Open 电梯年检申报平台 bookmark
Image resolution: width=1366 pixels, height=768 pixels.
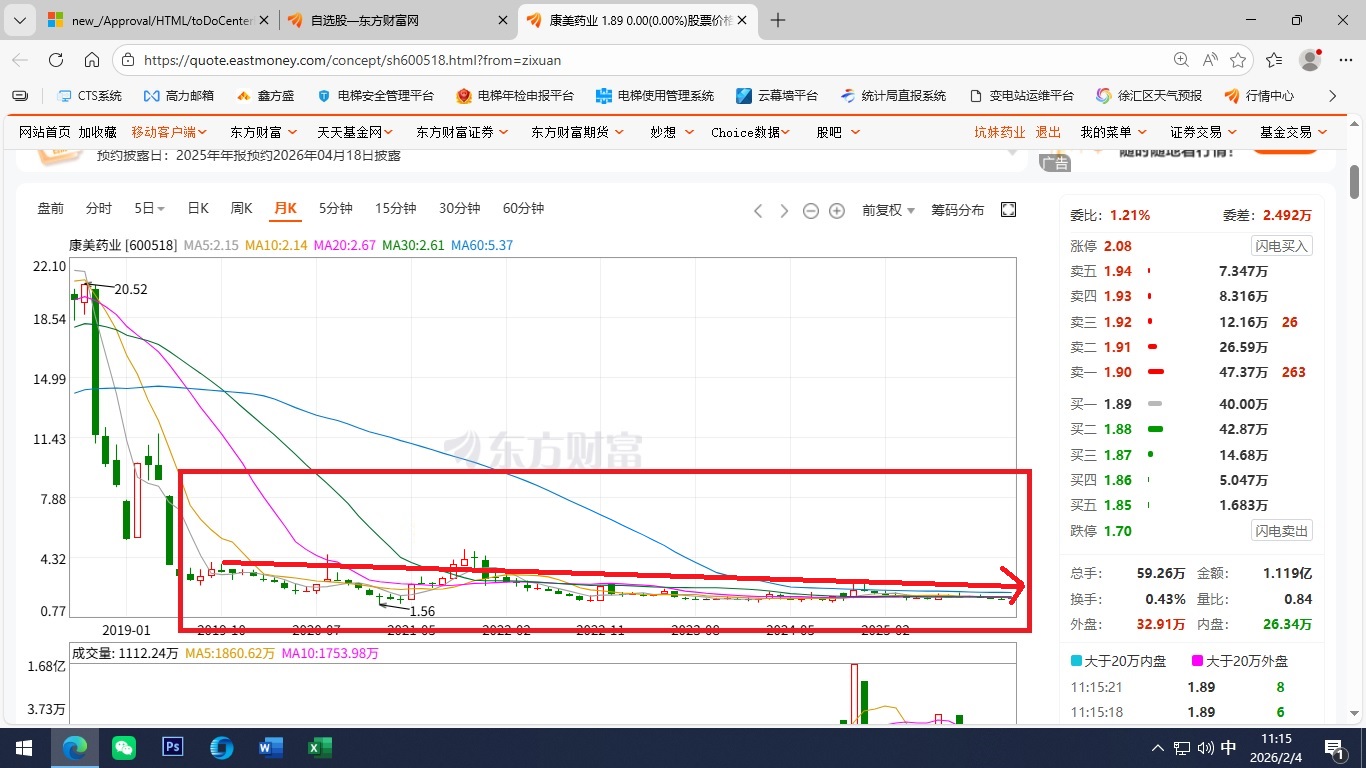tap(515, 96)
